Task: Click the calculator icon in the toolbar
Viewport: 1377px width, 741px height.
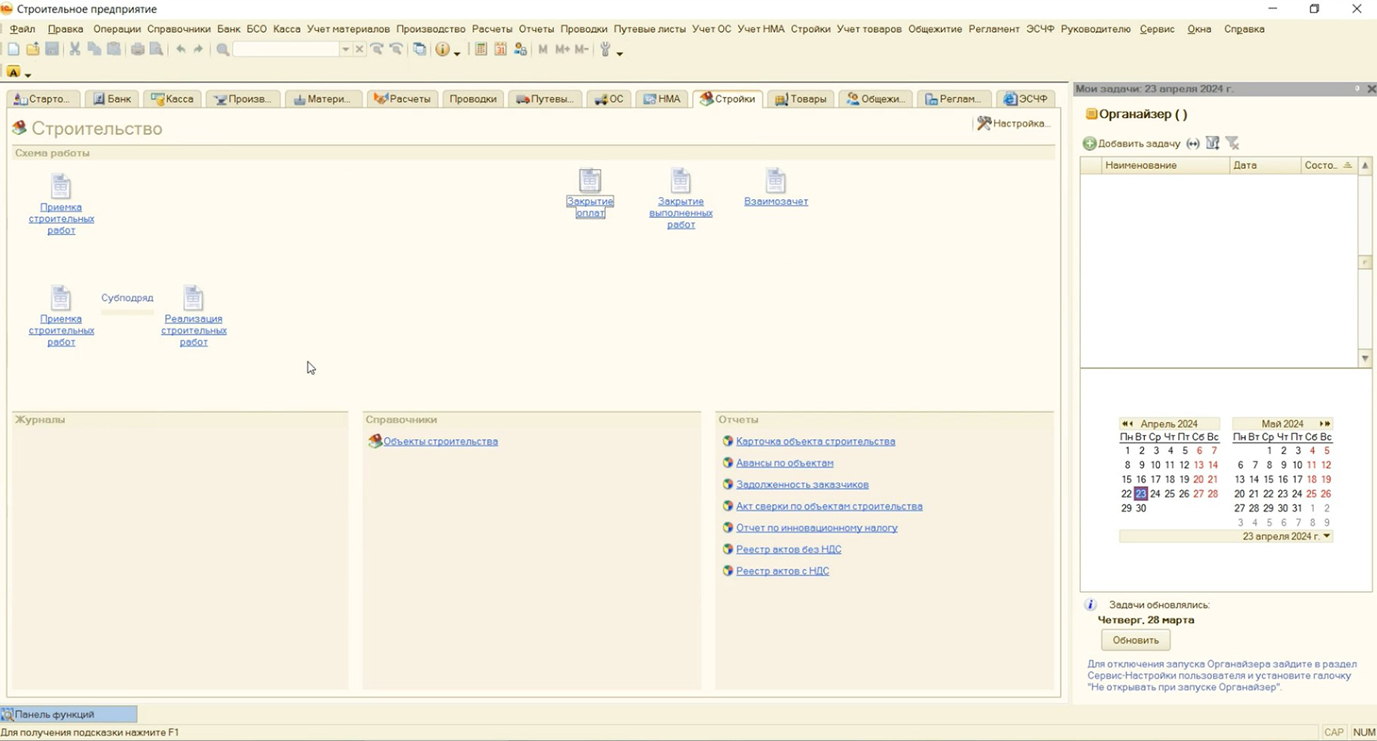Action: pyautogui.click(x=481, y=49)
